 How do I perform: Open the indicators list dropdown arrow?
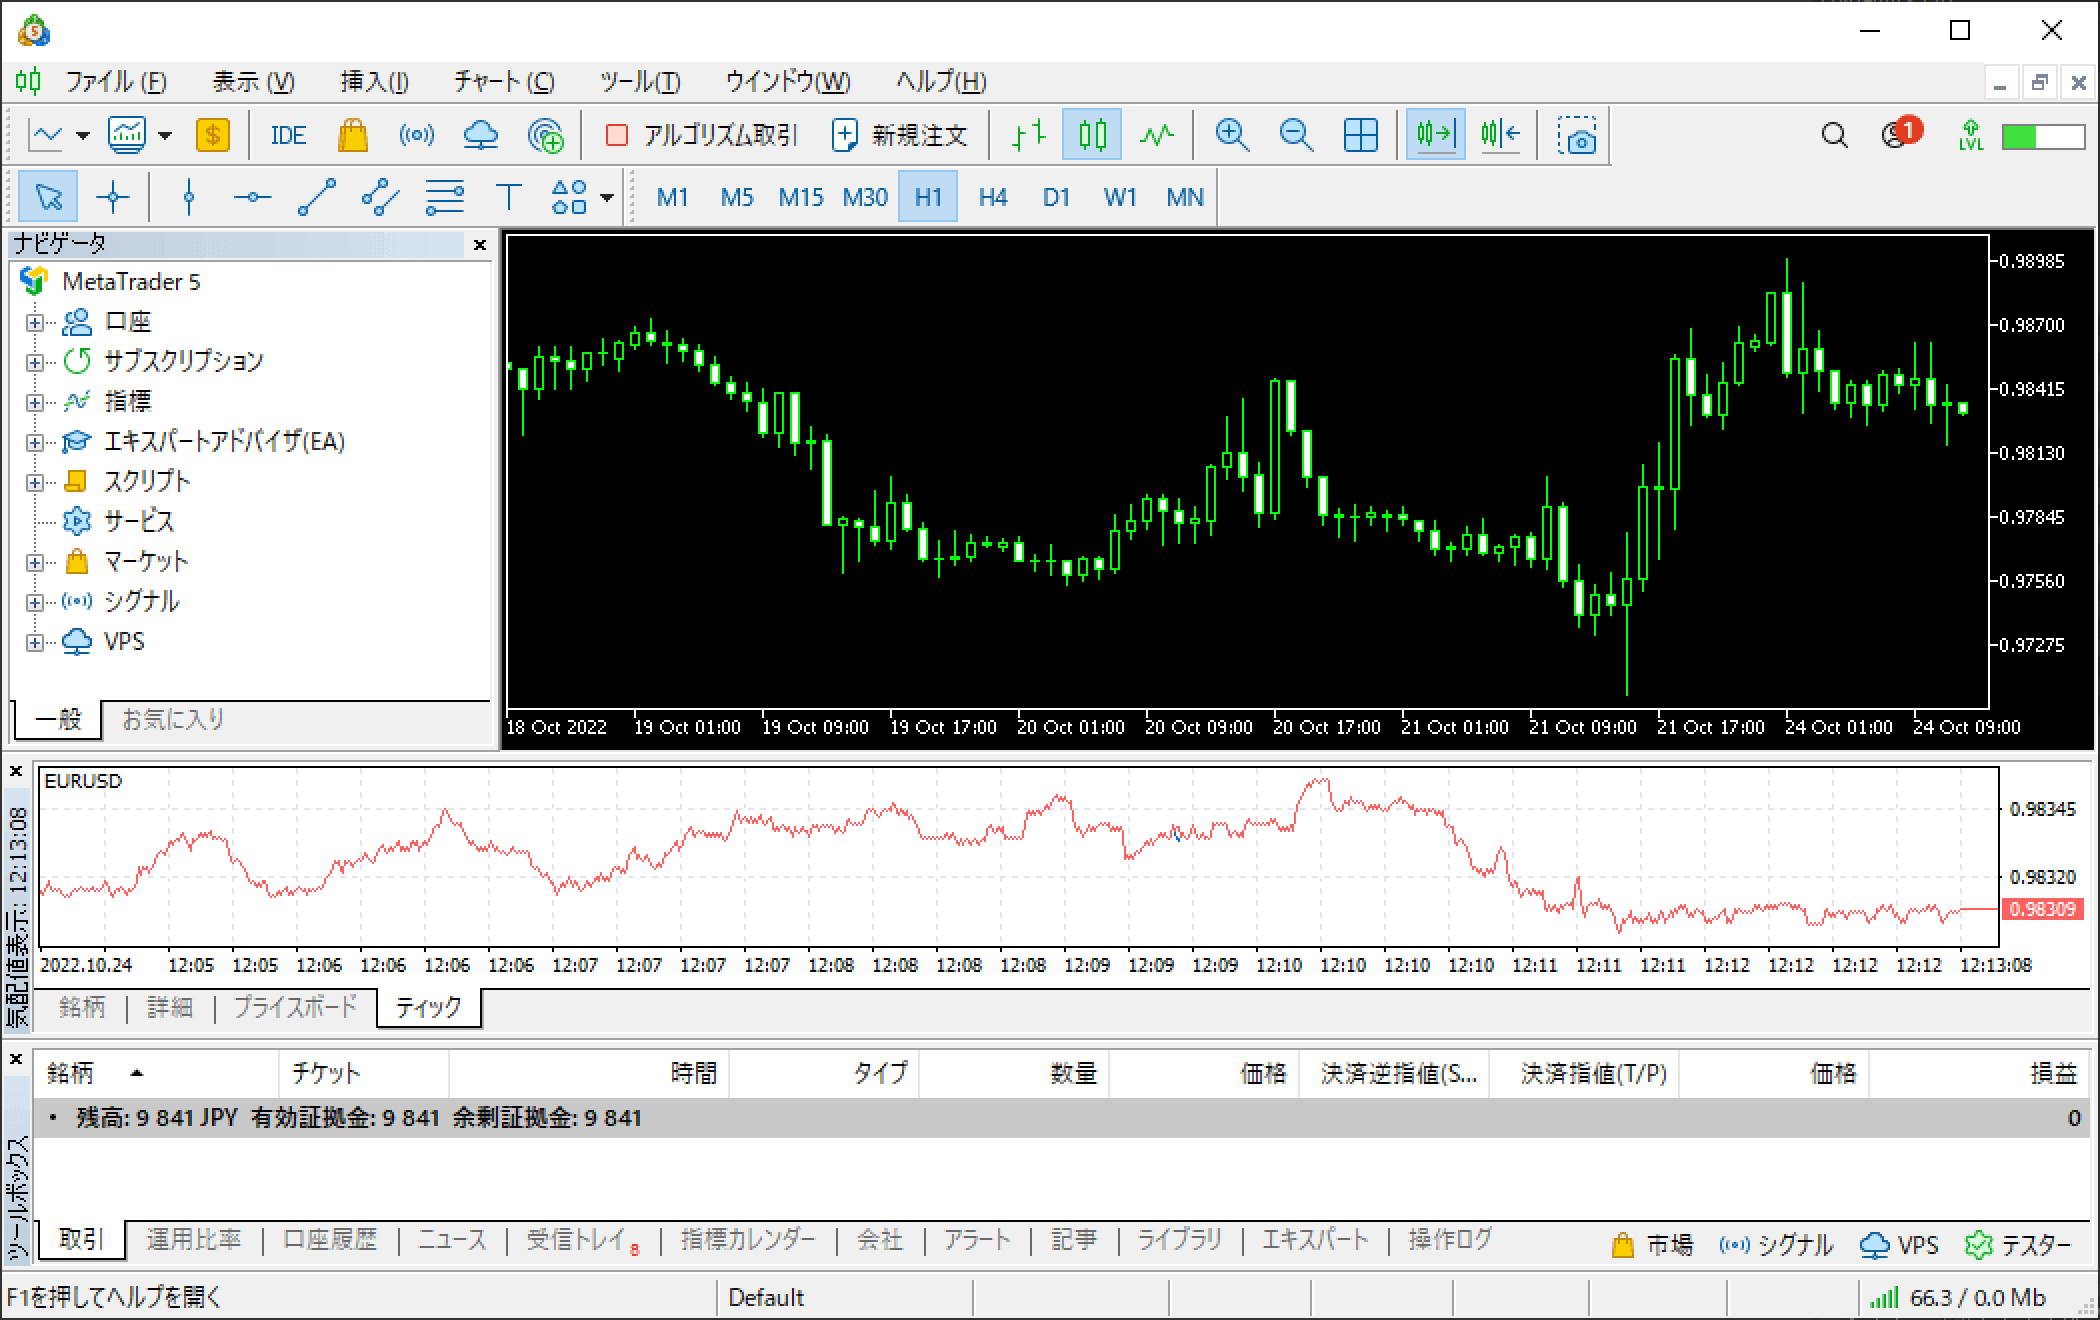coord(165,135)
